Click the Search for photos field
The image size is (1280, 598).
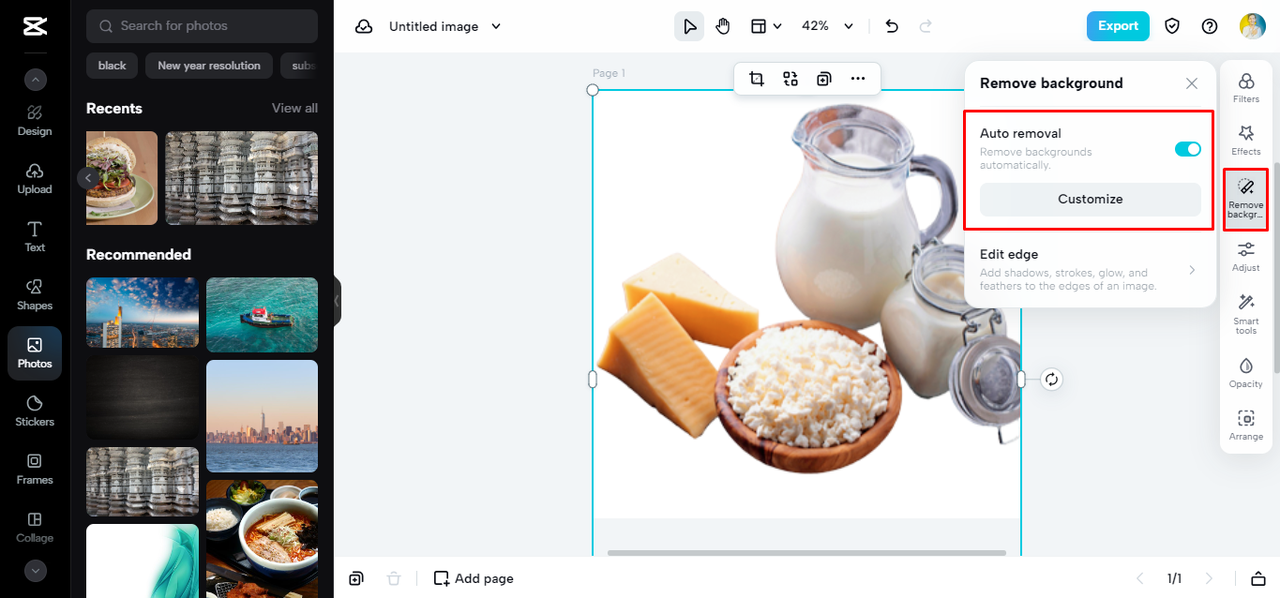click(x=202, y=26)
